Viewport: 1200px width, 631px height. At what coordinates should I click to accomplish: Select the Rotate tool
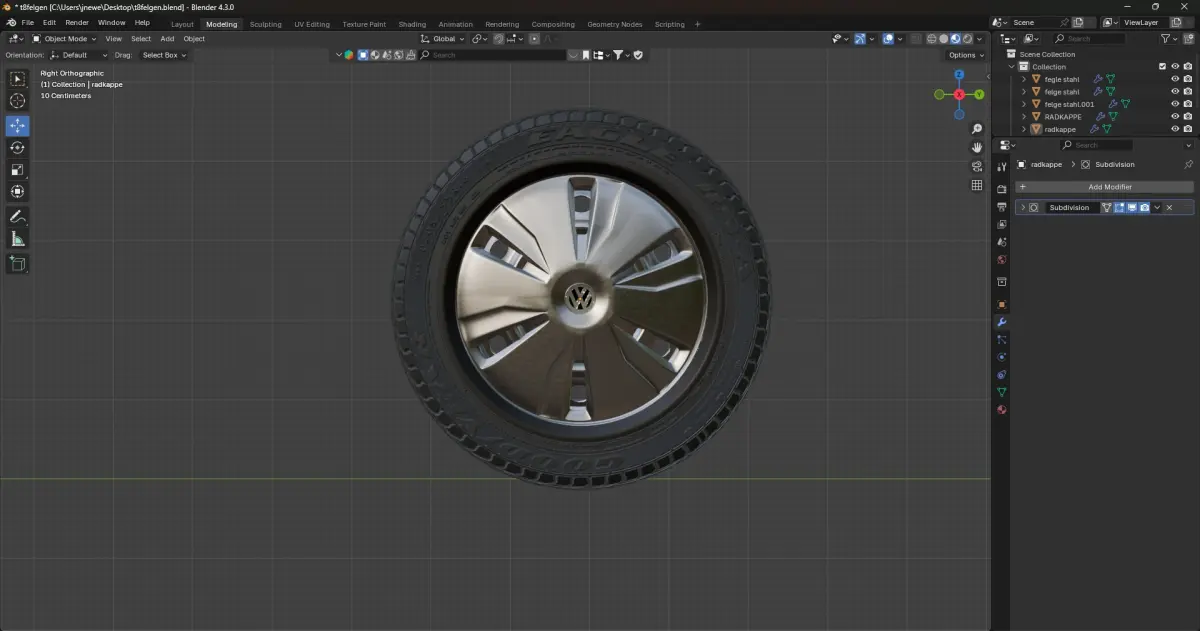click(x=17, y=148)
